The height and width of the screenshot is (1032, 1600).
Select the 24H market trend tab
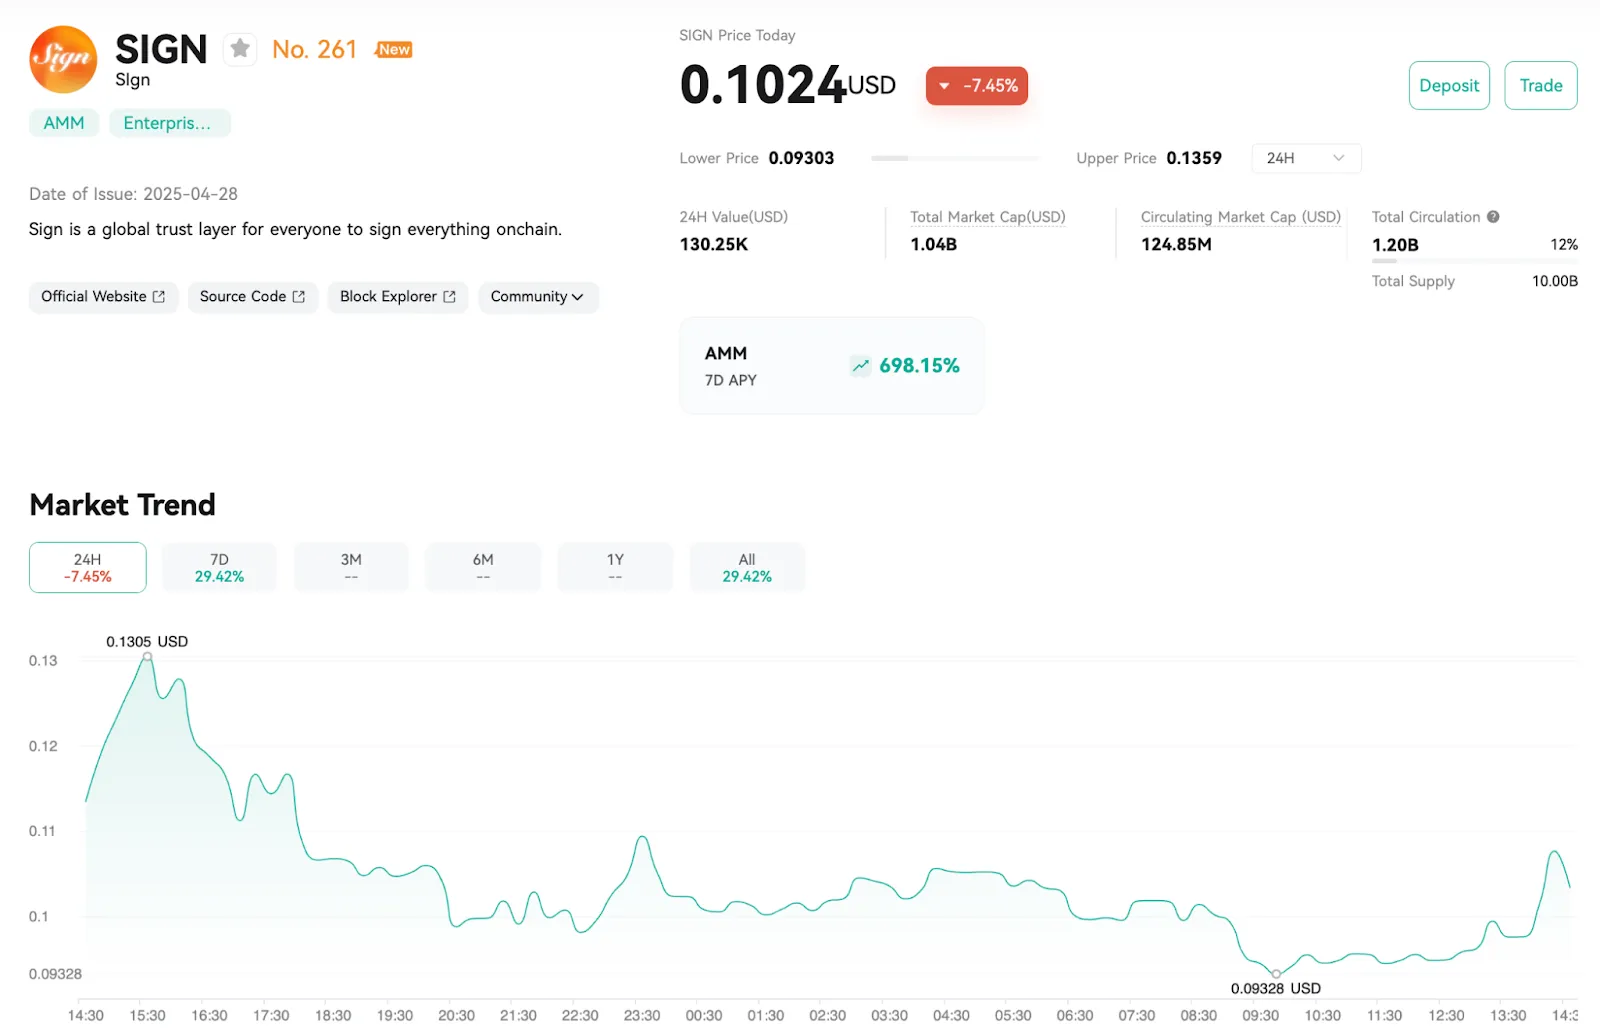point(88,567)
